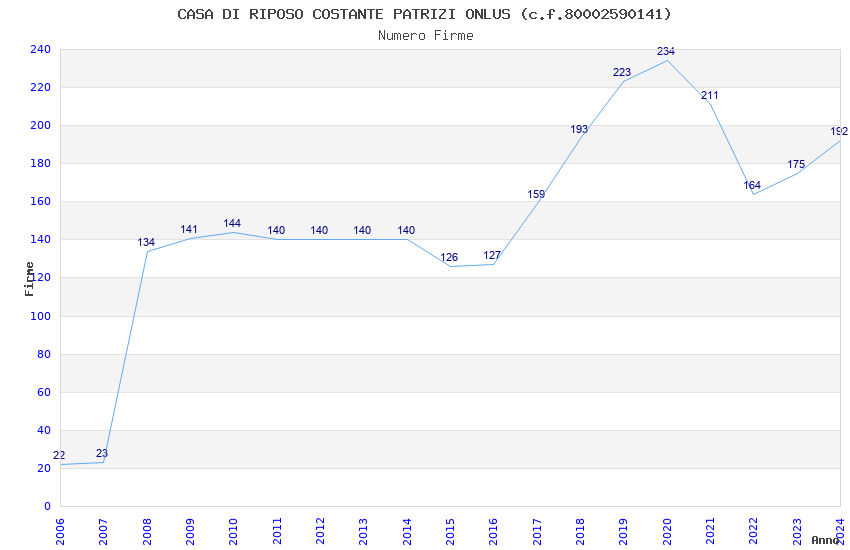This screenshot has height=550, width=850.
Task: Click the 140 data label above 2013
Action: click(x=362, y=230)
